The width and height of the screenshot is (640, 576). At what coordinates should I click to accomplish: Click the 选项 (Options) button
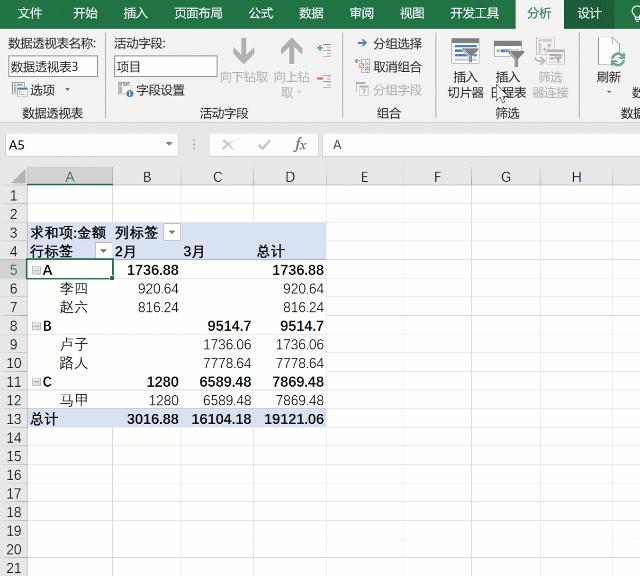tap(33, 90)
